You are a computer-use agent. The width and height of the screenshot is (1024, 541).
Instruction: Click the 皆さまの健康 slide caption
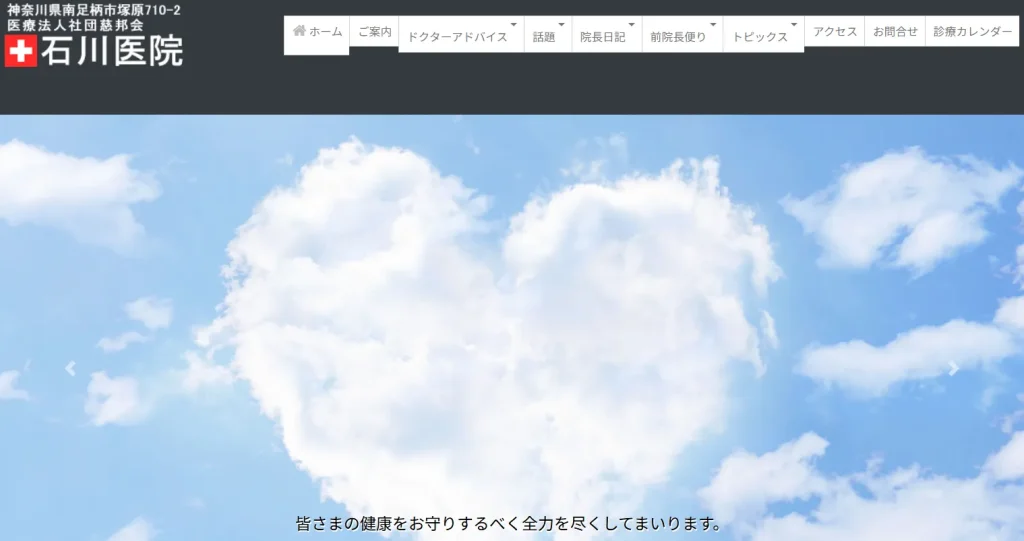(x=509, y=524)
